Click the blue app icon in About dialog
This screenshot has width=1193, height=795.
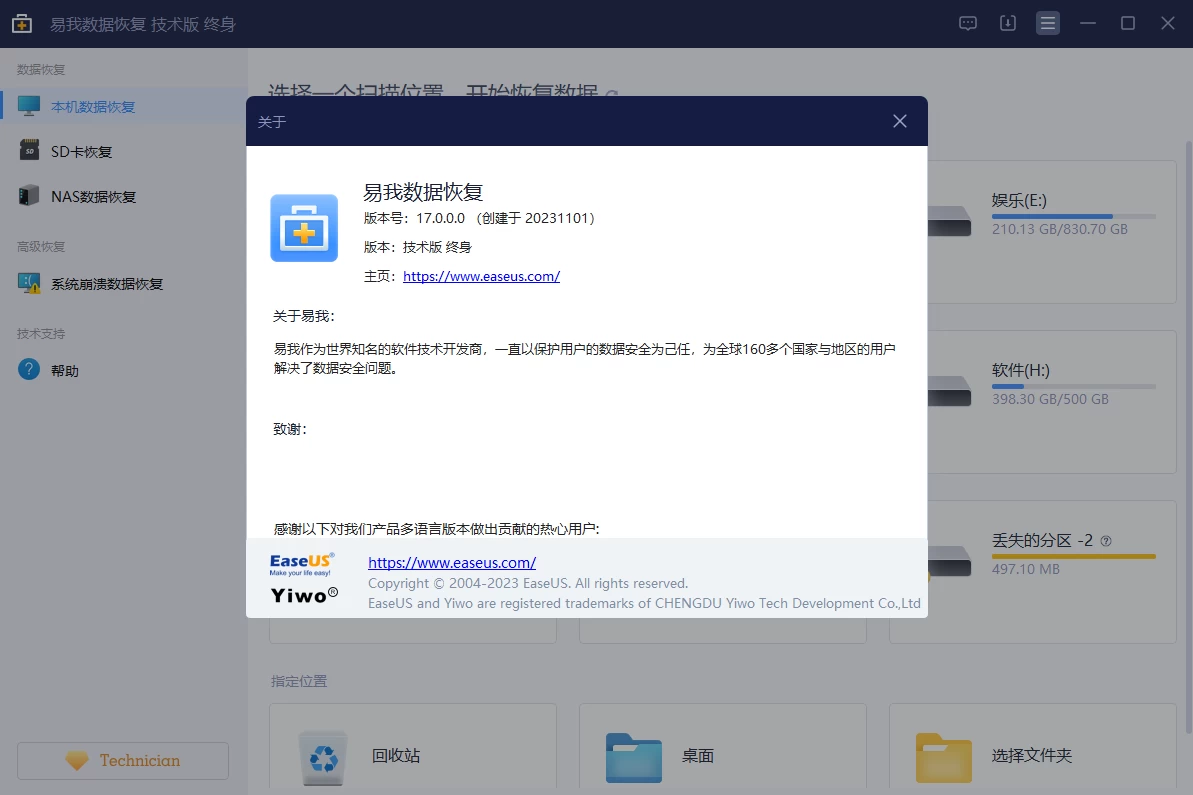(304, 228)
